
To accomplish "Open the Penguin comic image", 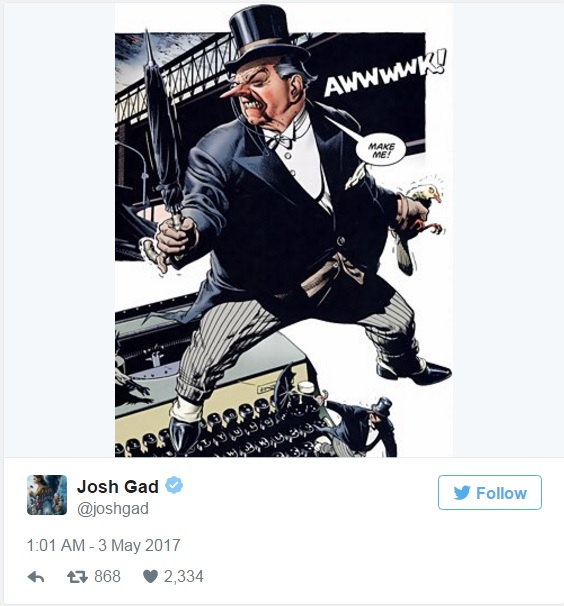I will point(284,230).
